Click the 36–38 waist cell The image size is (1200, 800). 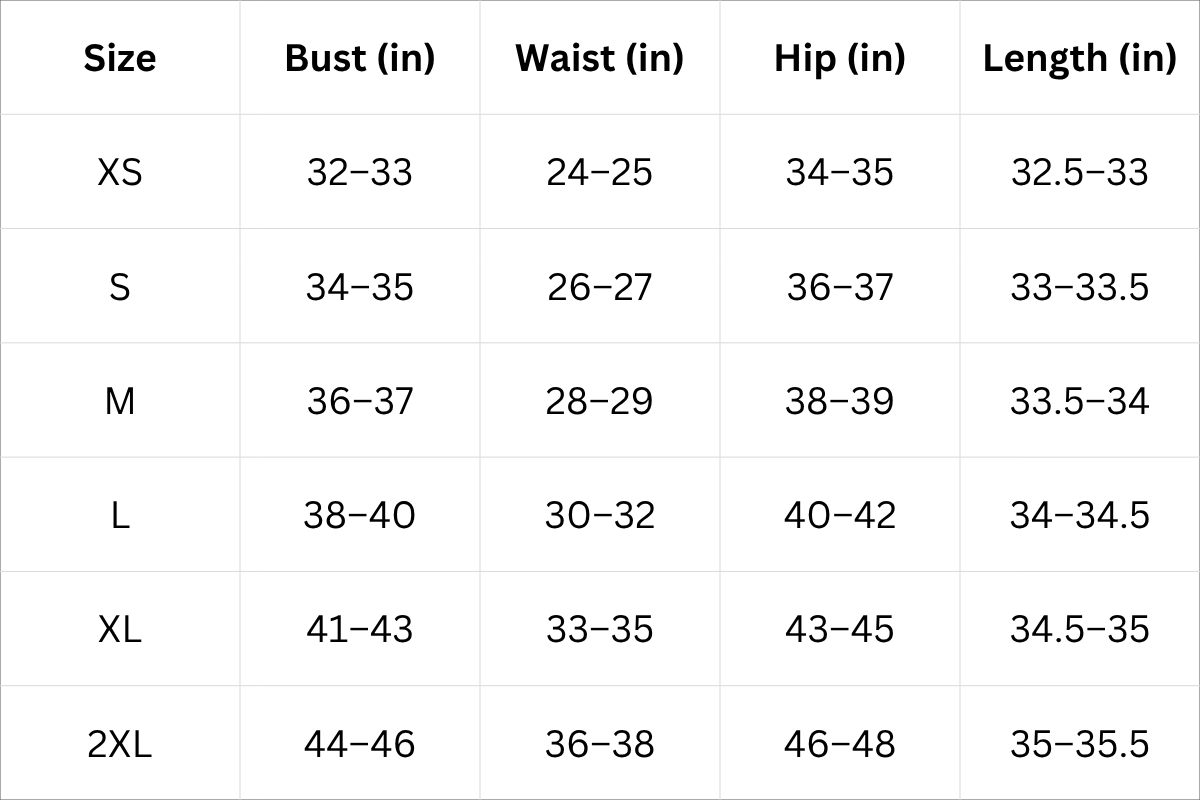(x=600, y=744)
